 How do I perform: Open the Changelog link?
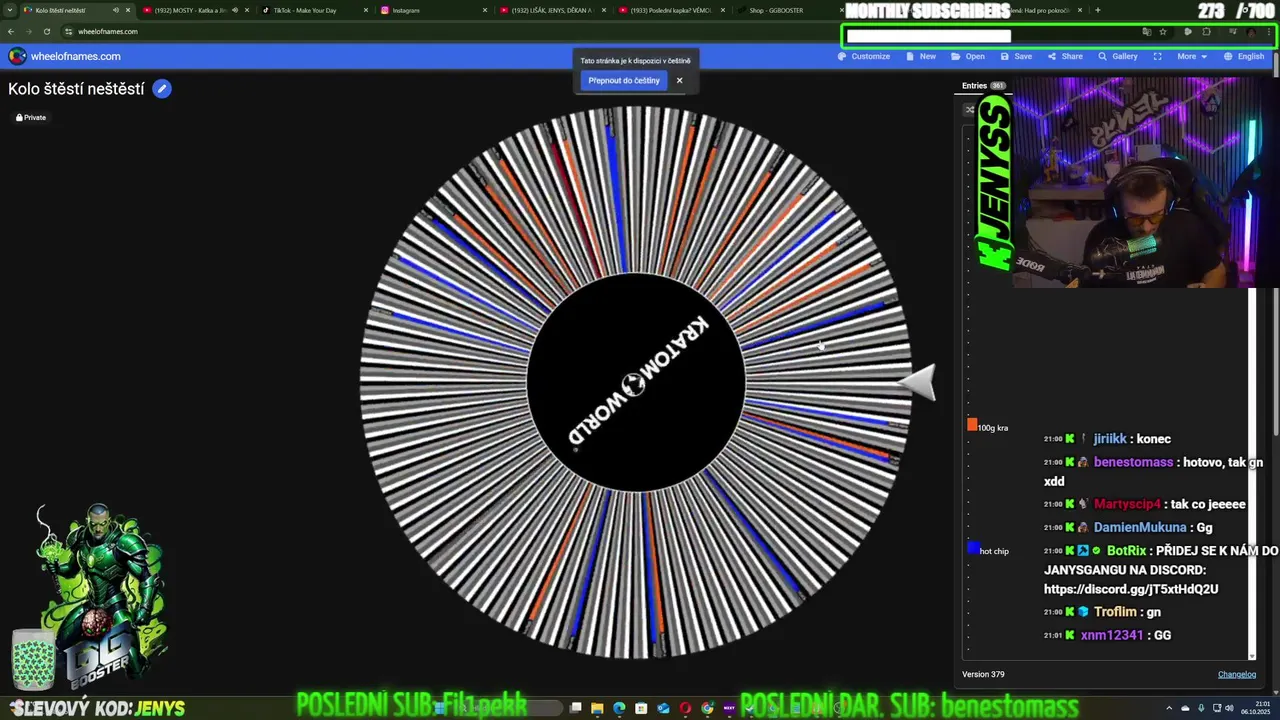1236,674
